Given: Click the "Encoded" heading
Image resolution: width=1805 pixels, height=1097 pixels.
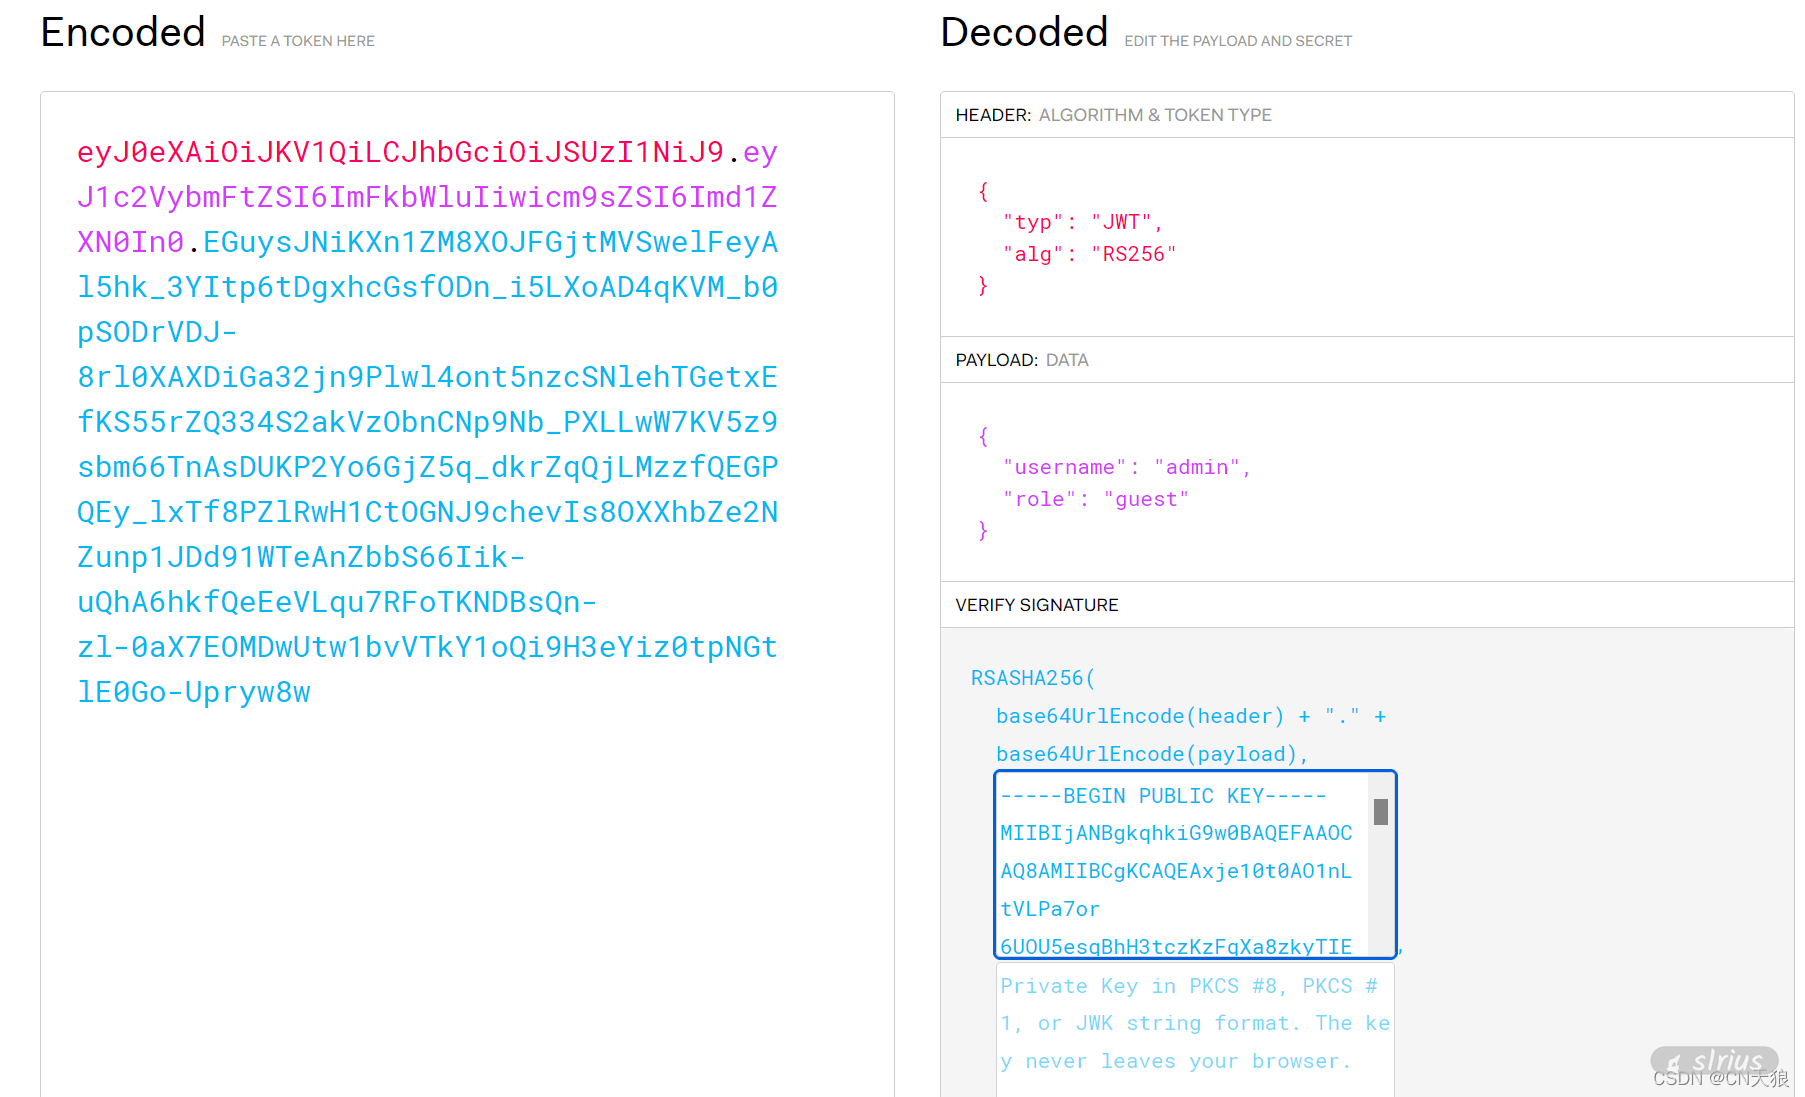Looking at the screenshot, I should pos(123,33).
